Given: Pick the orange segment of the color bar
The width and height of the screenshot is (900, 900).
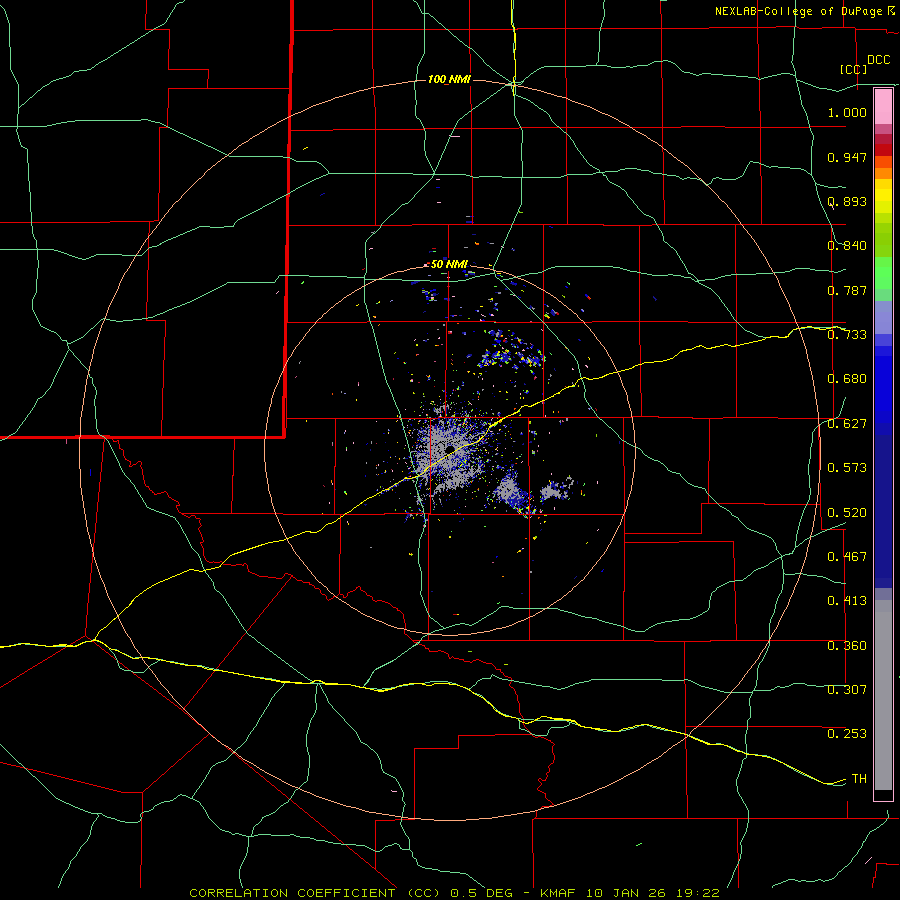Looking at the screenshot, I should coord(883,173).
